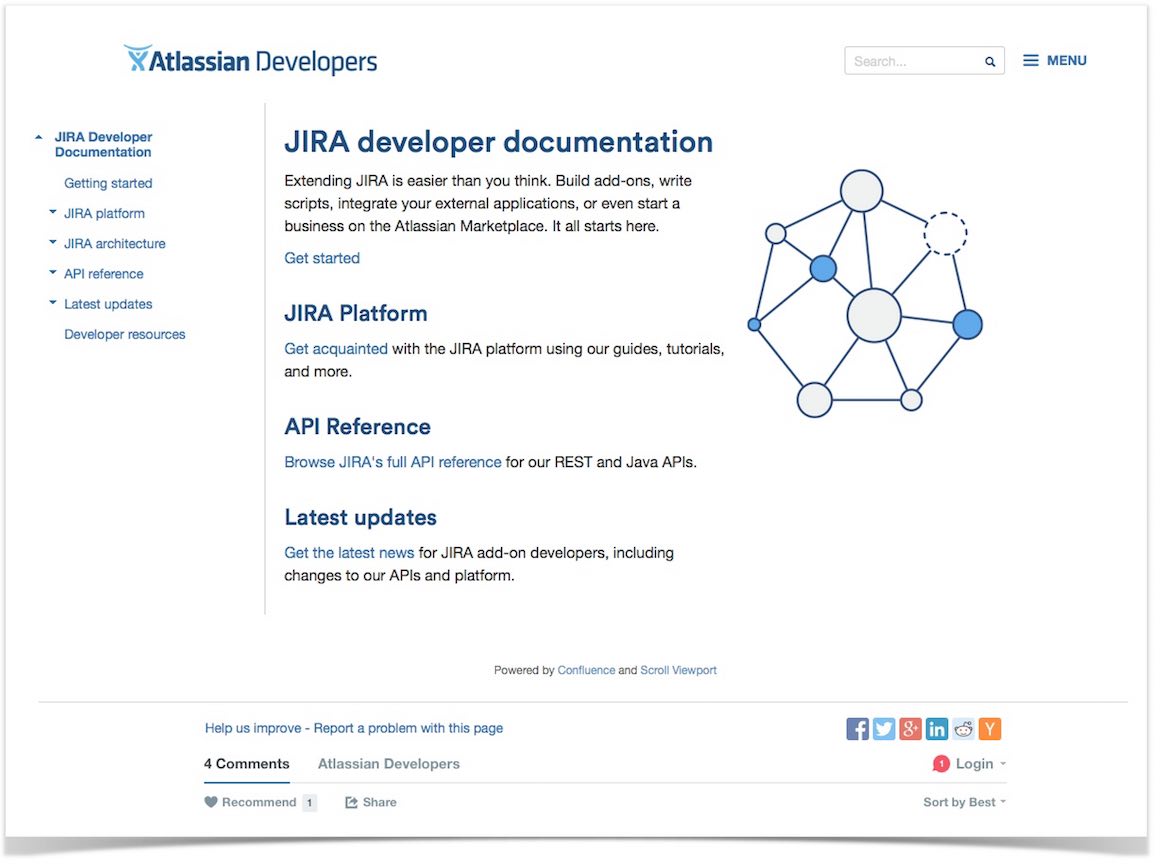Switch to the 4 Comments tab
Image resolution: width=1160 pixels, height=864 pixels.
click(246, 763)
